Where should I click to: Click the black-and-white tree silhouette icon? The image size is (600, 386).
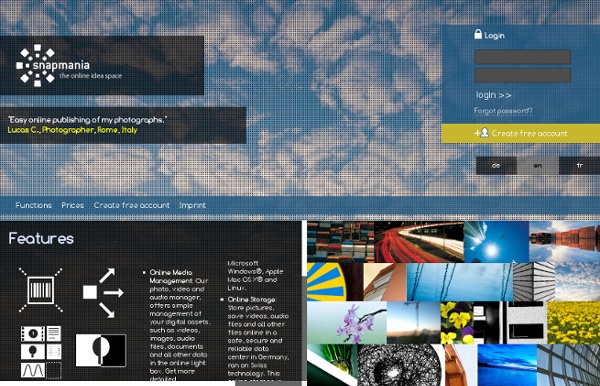point(101,350)
